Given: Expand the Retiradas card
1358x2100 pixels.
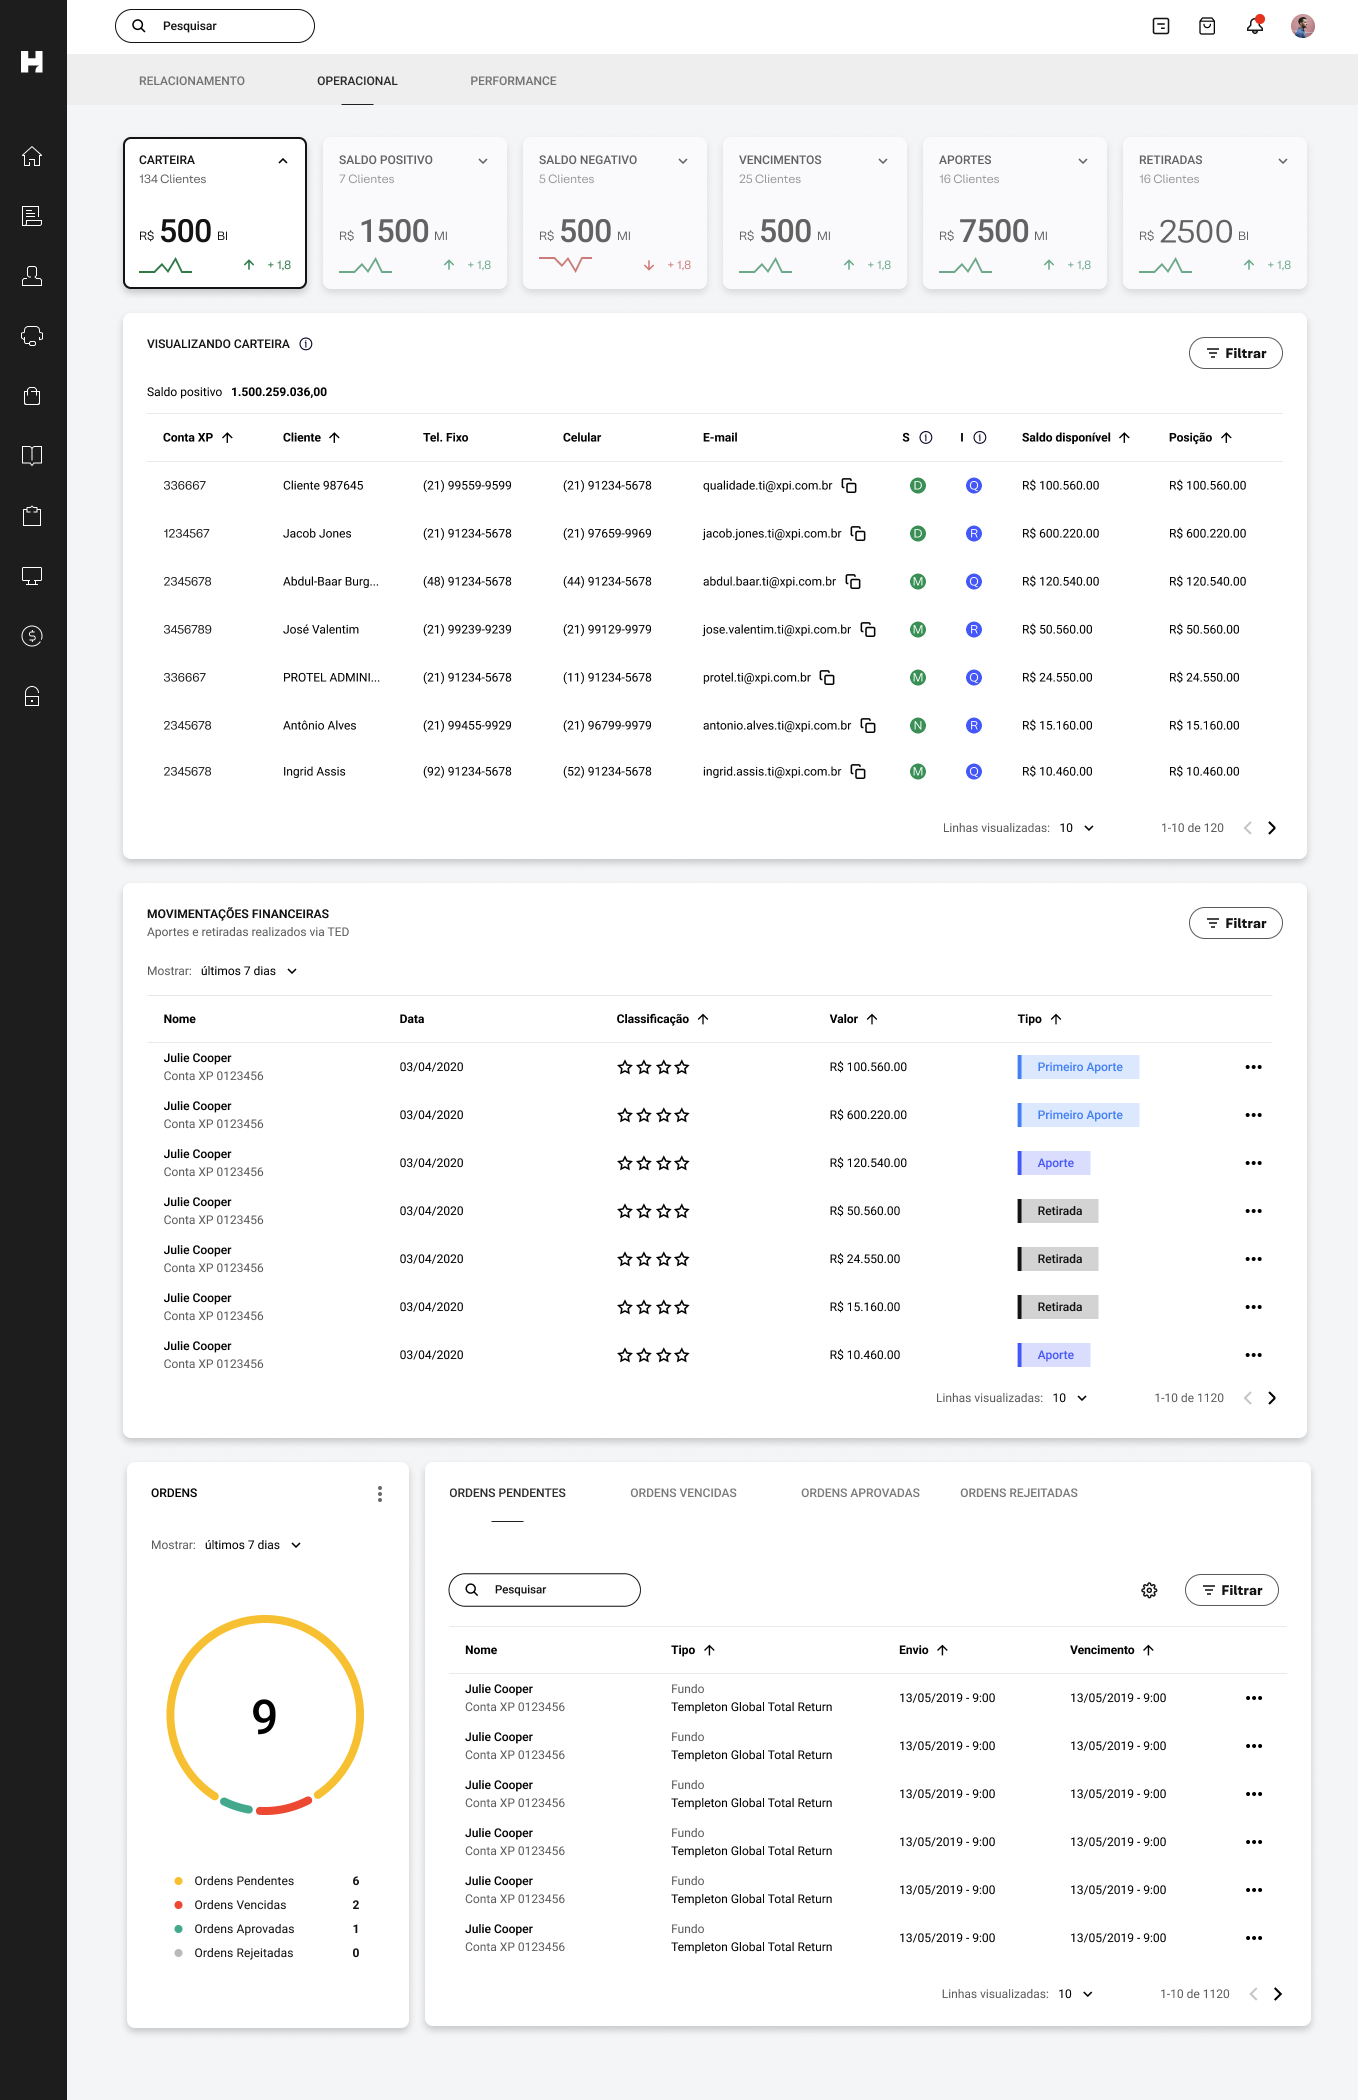Looking at the screenshot, I should (x=1283, y=161).
